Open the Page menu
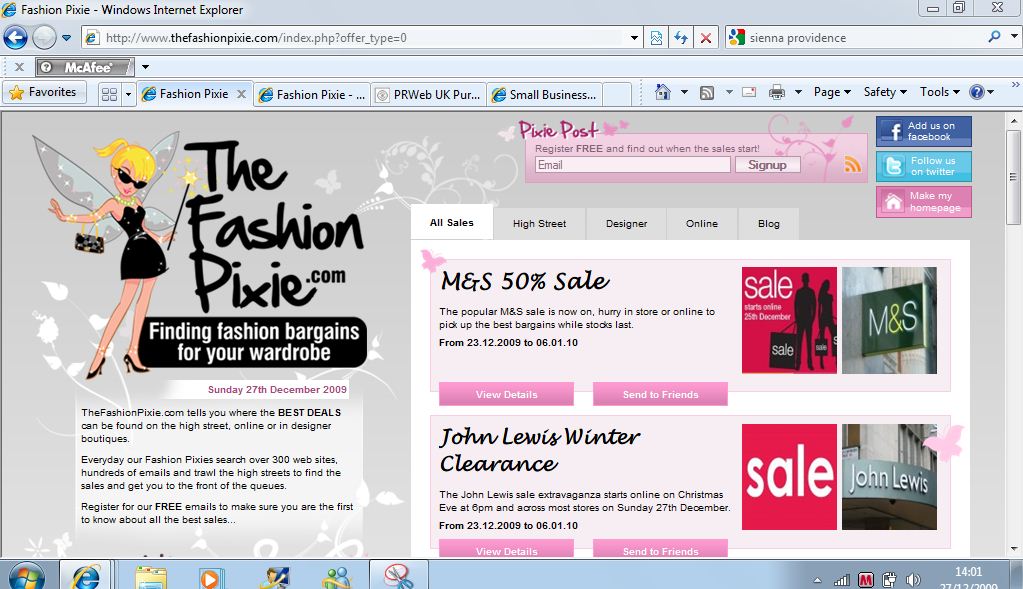 point(832,92)
